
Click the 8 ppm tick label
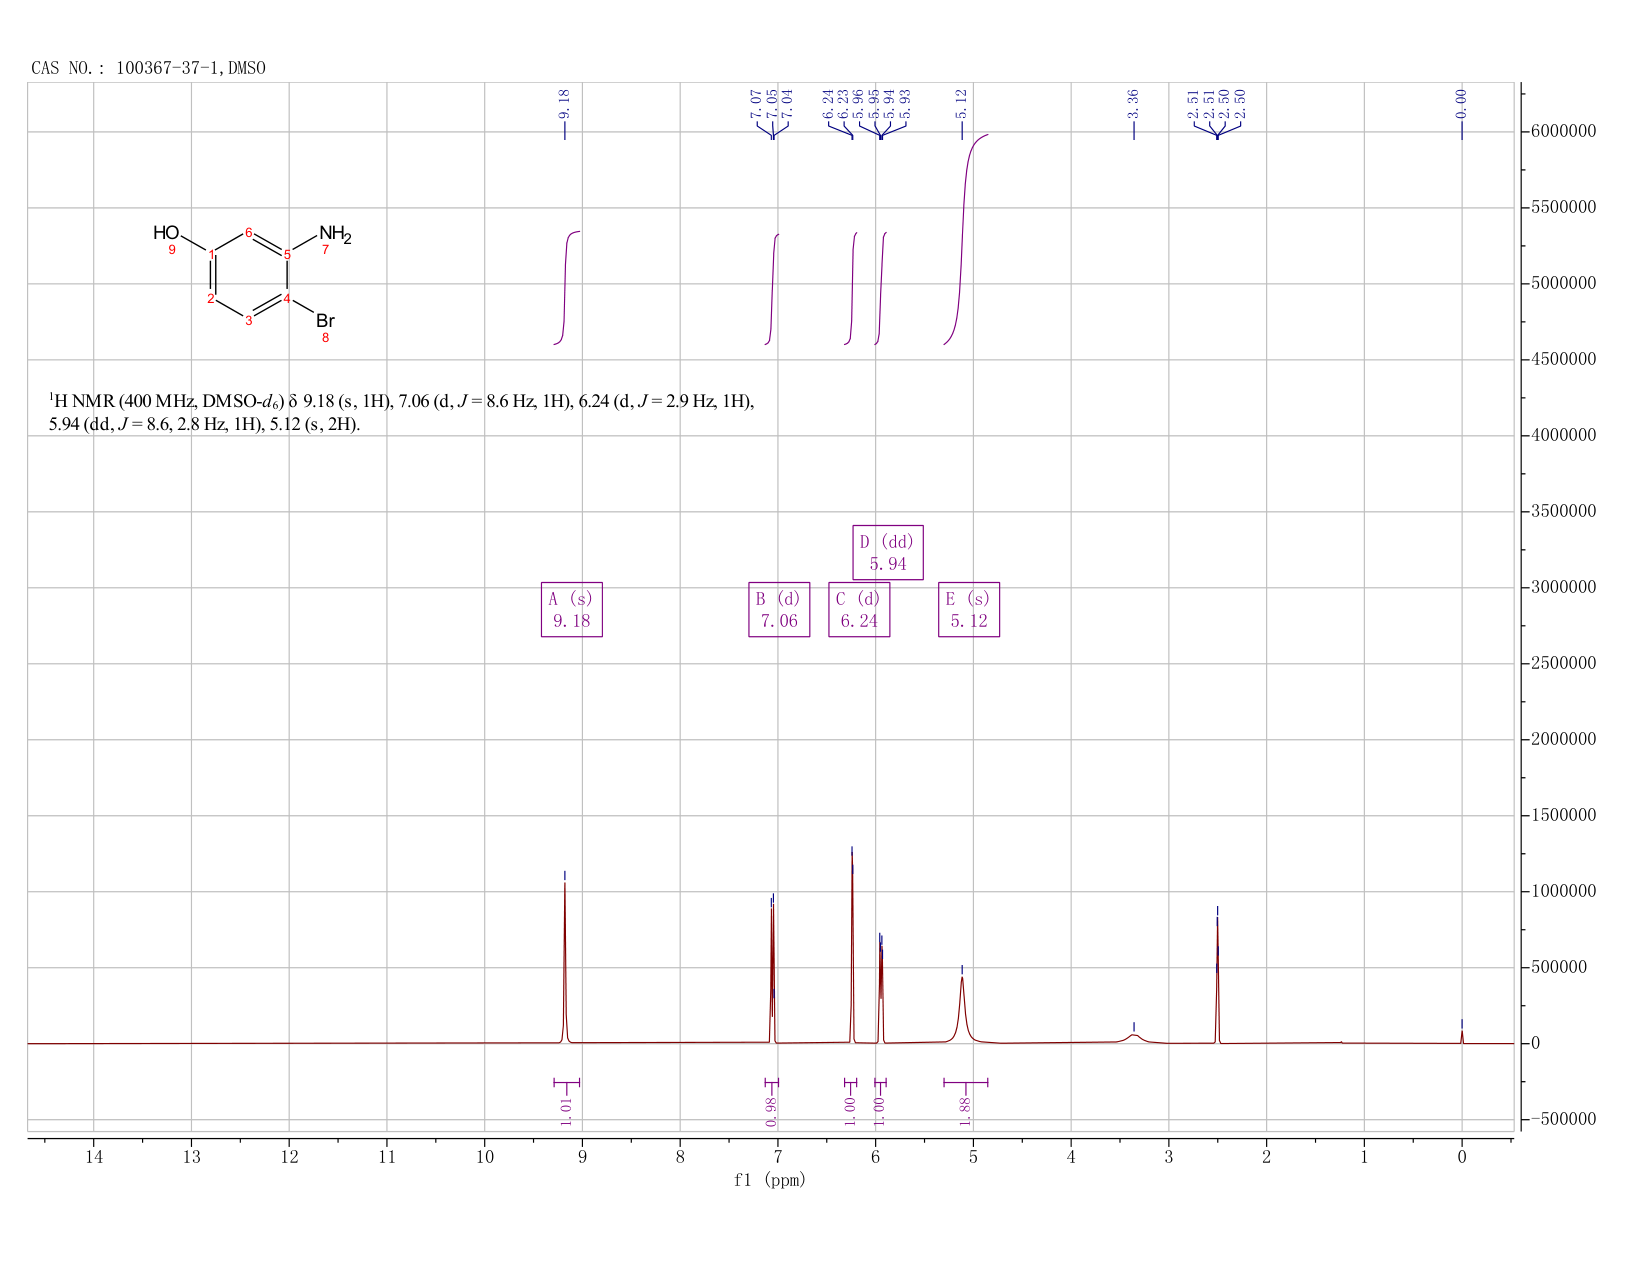pos(680,1156)
